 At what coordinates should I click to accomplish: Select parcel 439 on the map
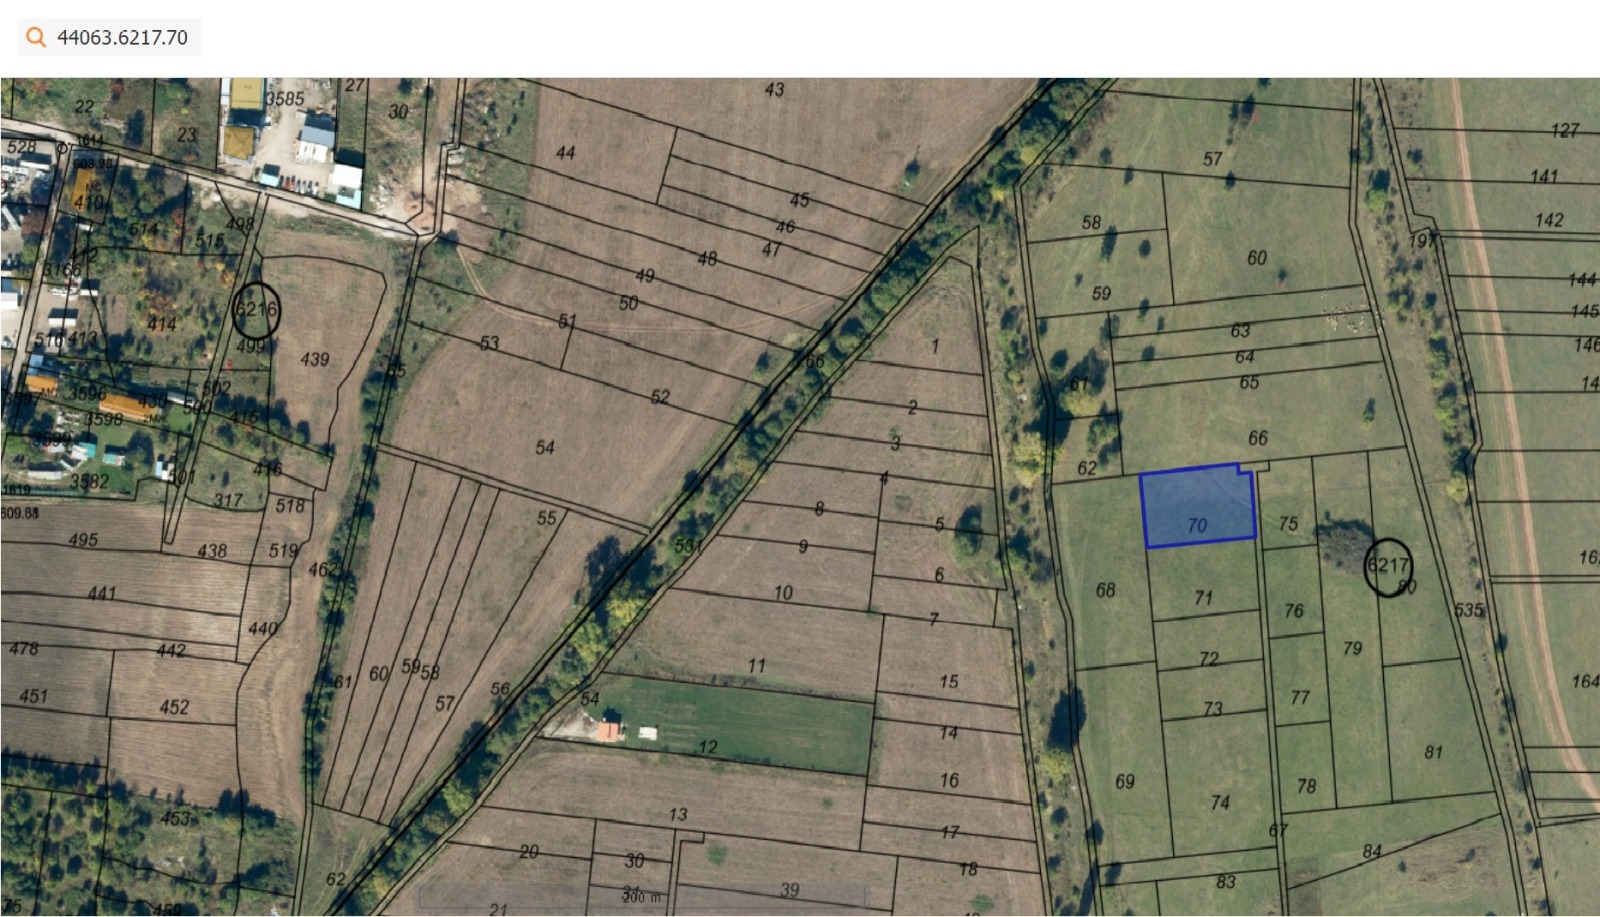coord(314,359)
